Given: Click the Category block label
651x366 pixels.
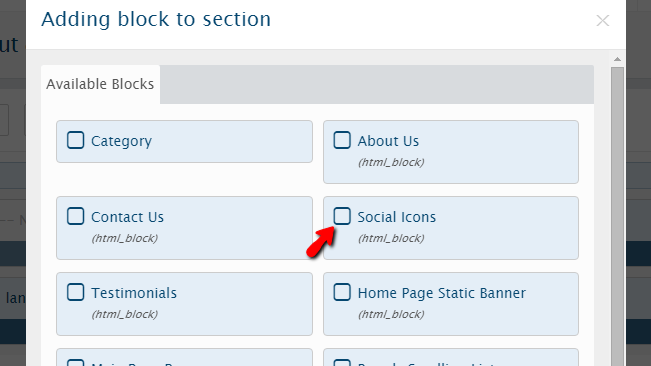Looking at the screenshot, I should tap(121, 141).
